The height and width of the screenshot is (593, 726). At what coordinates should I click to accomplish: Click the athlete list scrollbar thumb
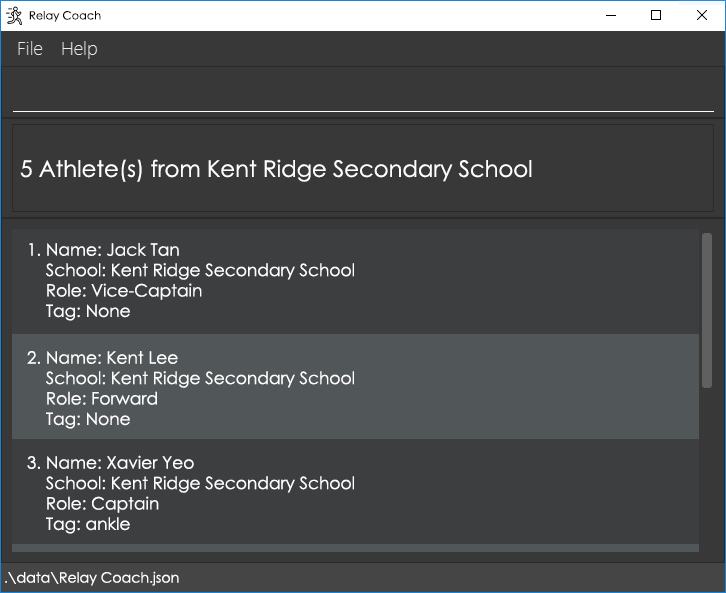pyautogui.click(x=707, y=310)
